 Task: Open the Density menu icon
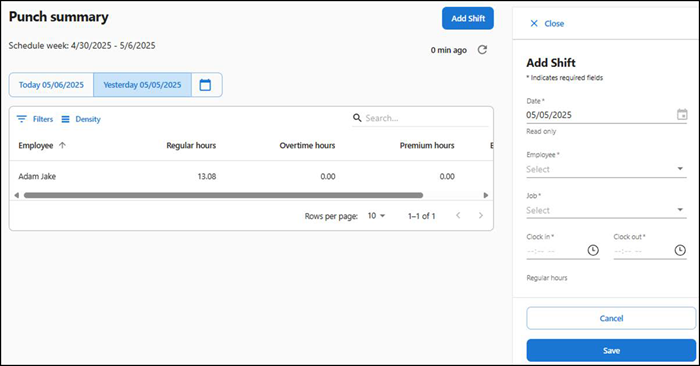[x=66, y=119]
